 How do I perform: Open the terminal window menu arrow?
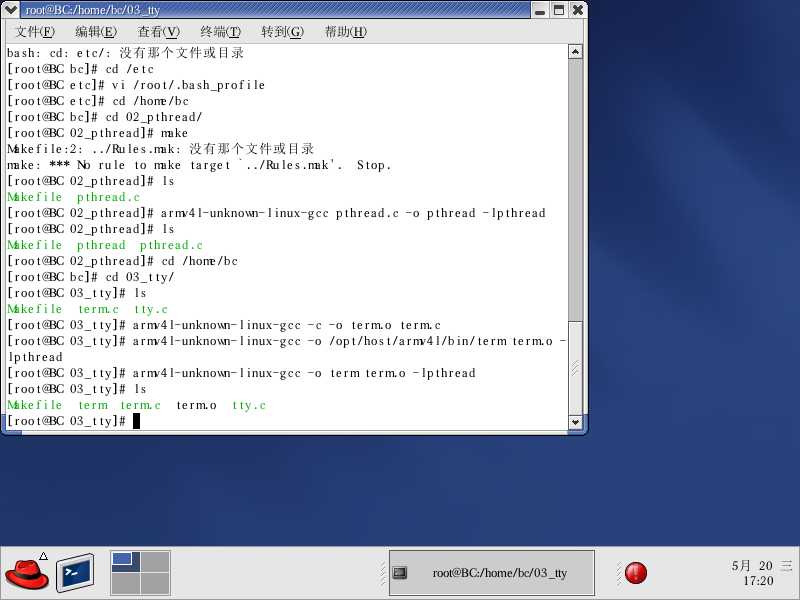(10, 9)
